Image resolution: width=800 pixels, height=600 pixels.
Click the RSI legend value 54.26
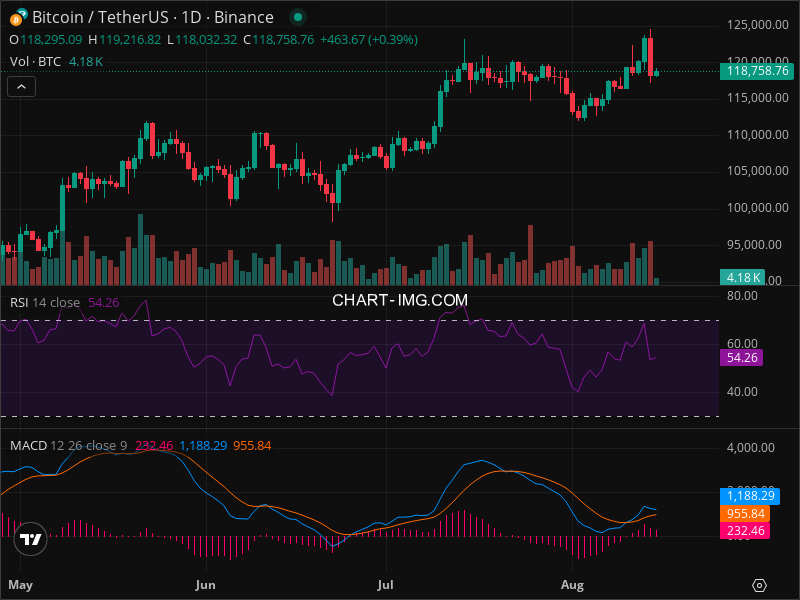pyautogui.click(x=104, y=303)
